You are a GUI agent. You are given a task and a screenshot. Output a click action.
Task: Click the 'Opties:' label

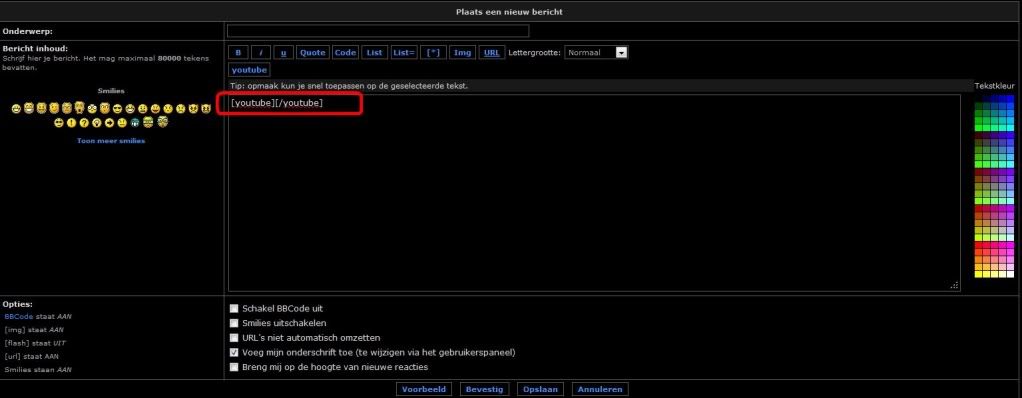pyautogui.click(x=18, y=304)
